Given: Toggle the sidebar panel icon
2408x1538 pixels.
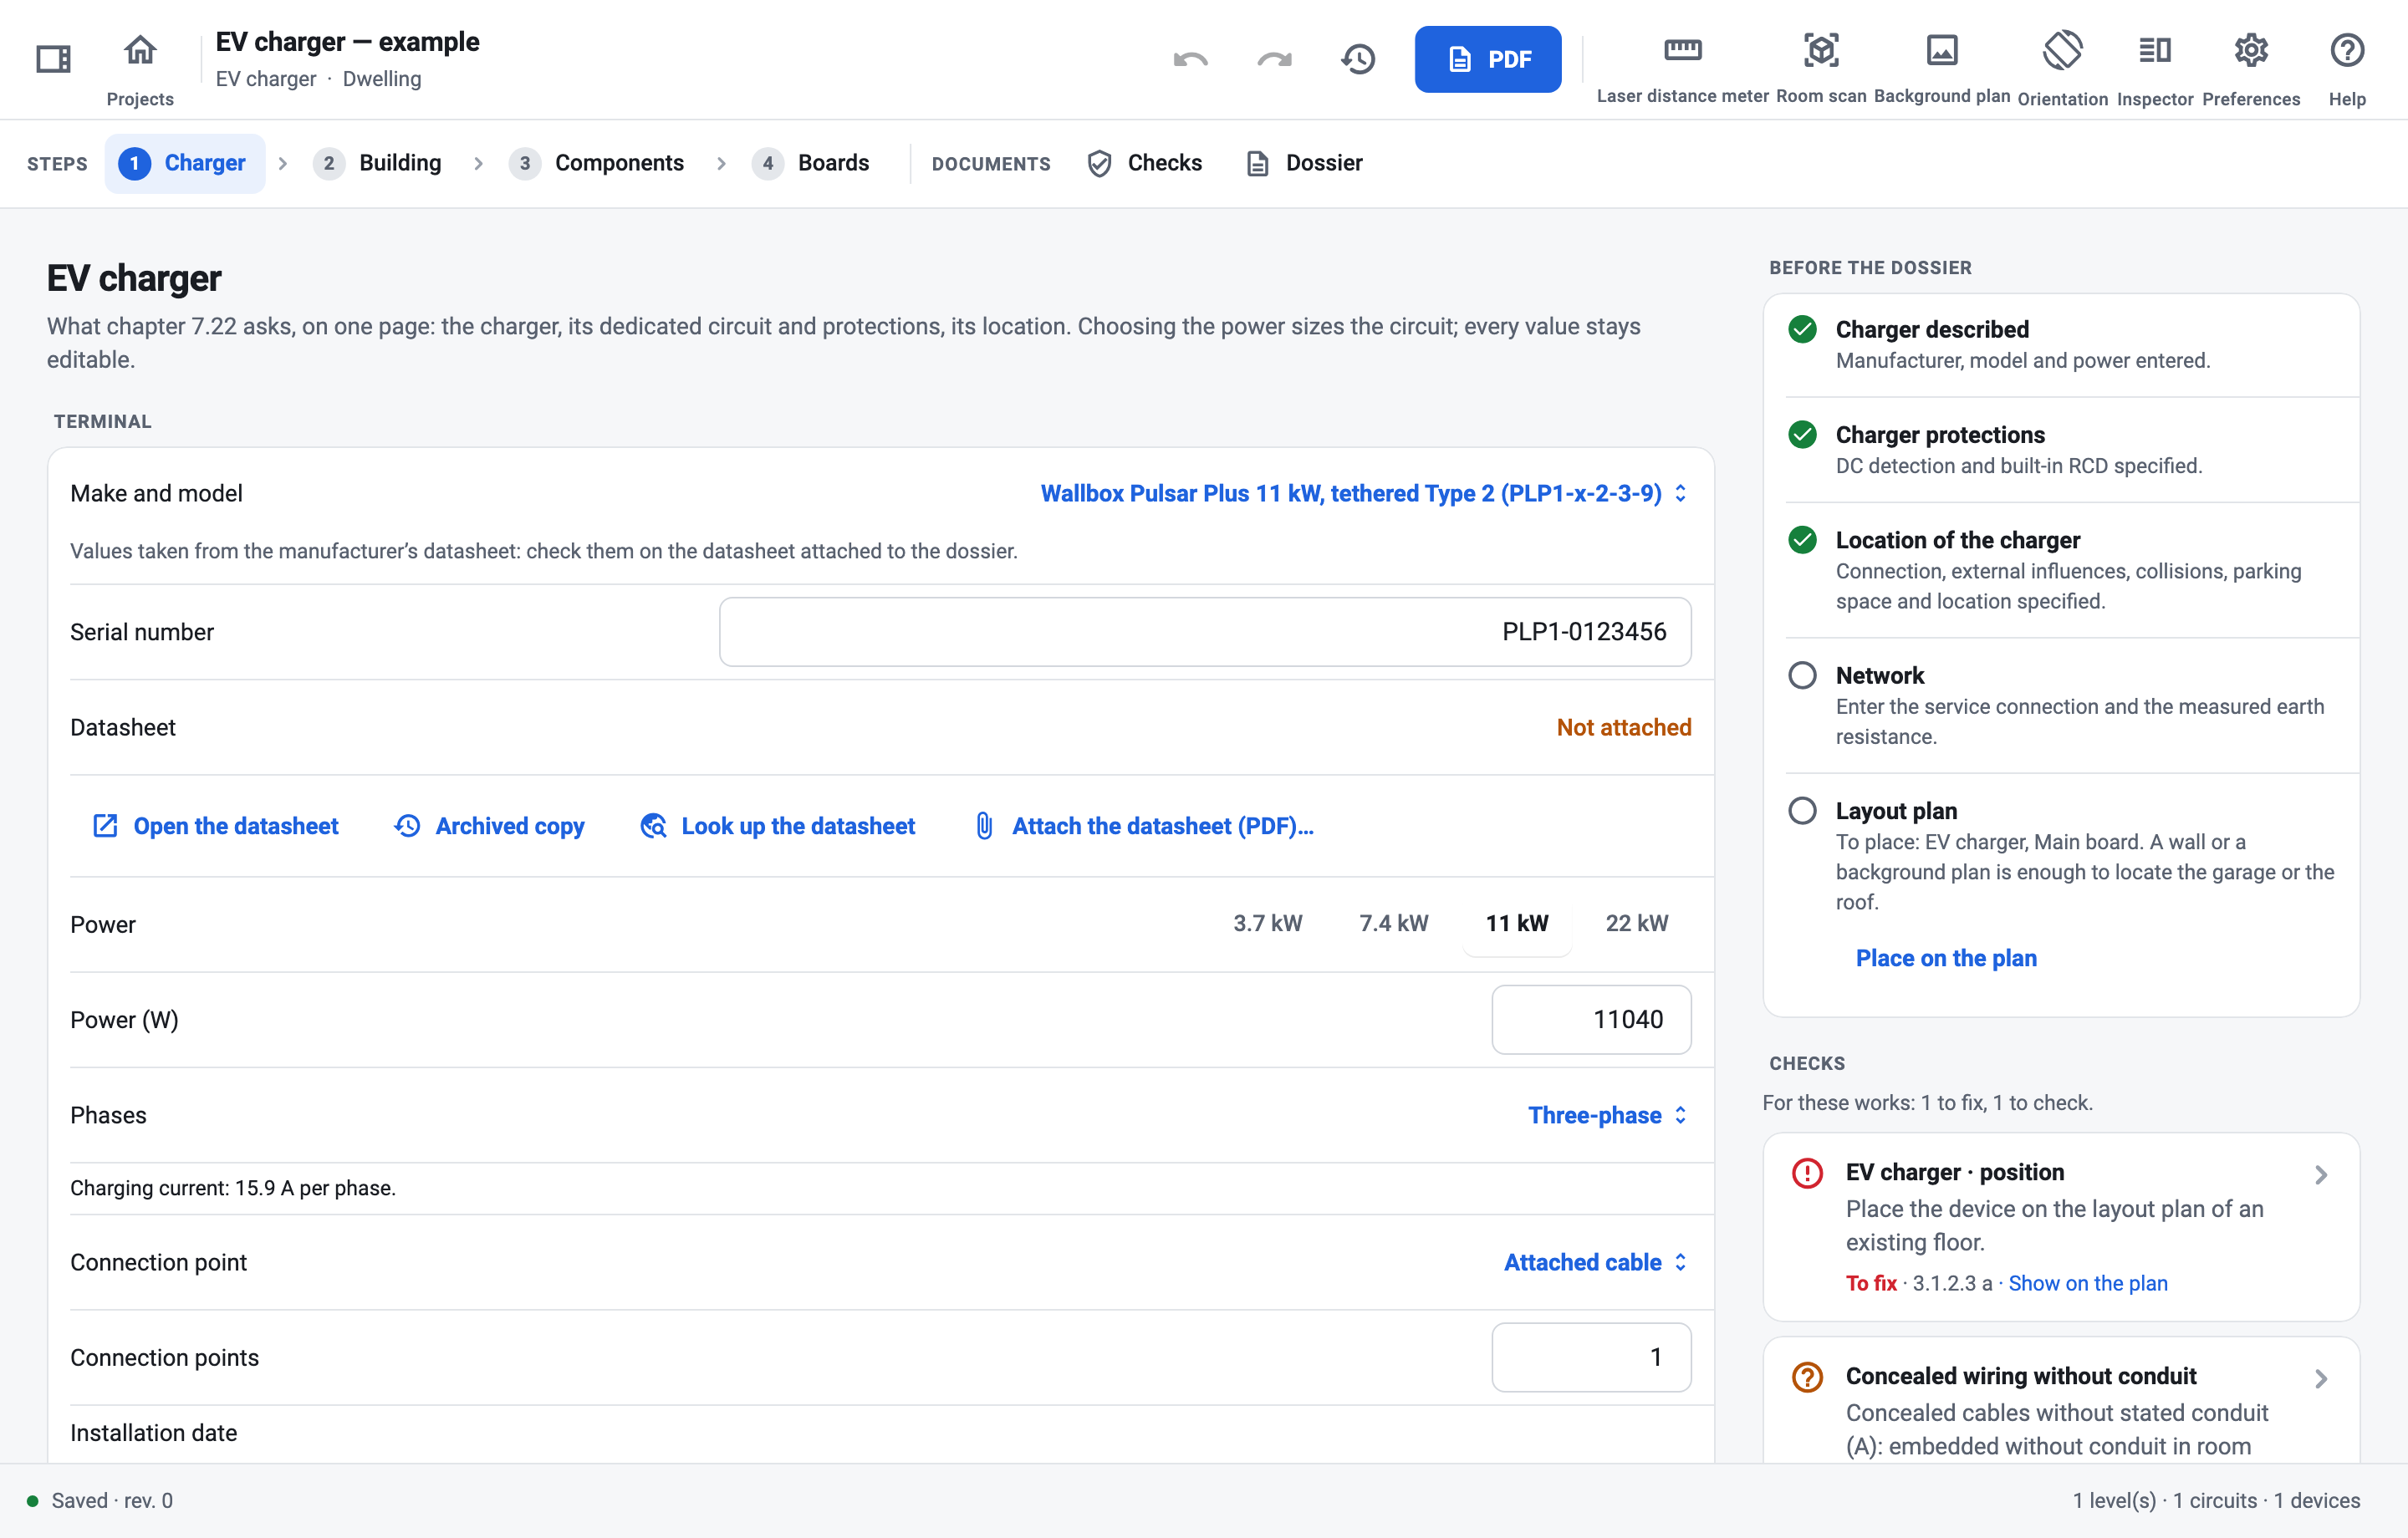Looking at the screenshot, I should pyautogui.click(x=53, y=59).
